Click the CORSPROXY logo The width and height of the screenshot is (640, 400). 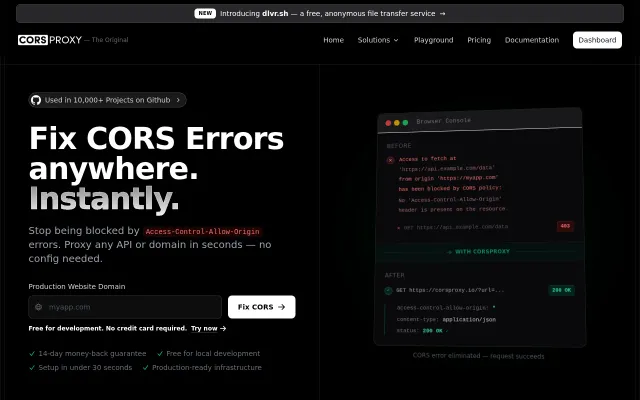(50, 40)
